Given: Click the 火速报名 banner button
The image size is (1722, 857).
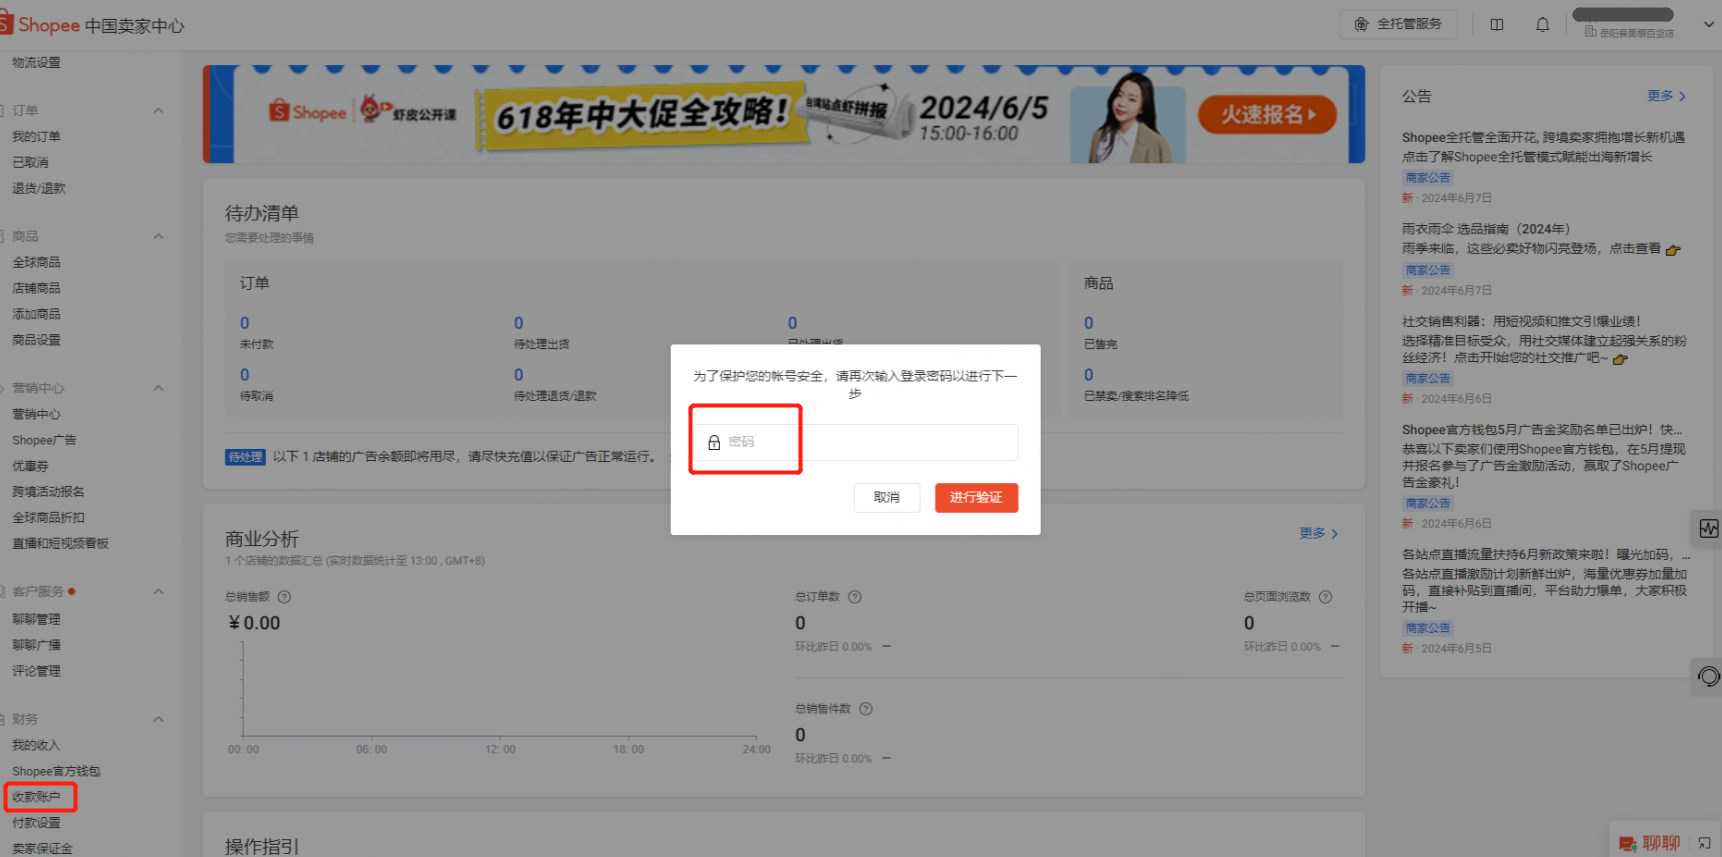Looking at the screenshot, I should click(x=1267, y=115).
